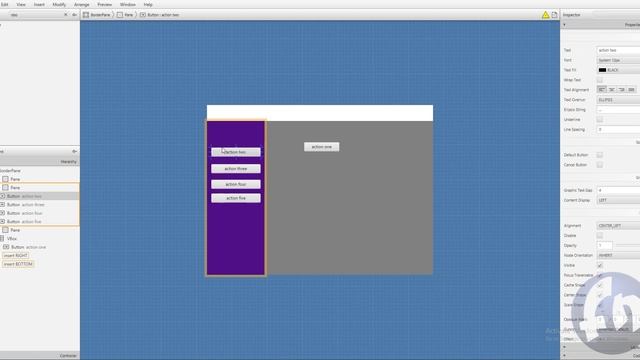
Task: Set text alignment to justify
Action: 631,90
